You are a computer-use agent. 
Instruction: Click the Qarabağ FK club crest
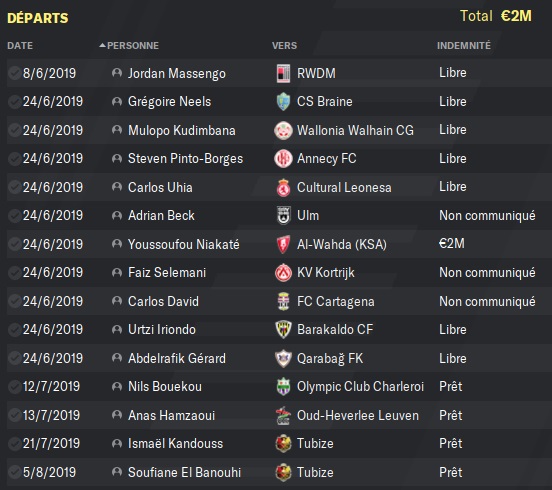point(283,359)
